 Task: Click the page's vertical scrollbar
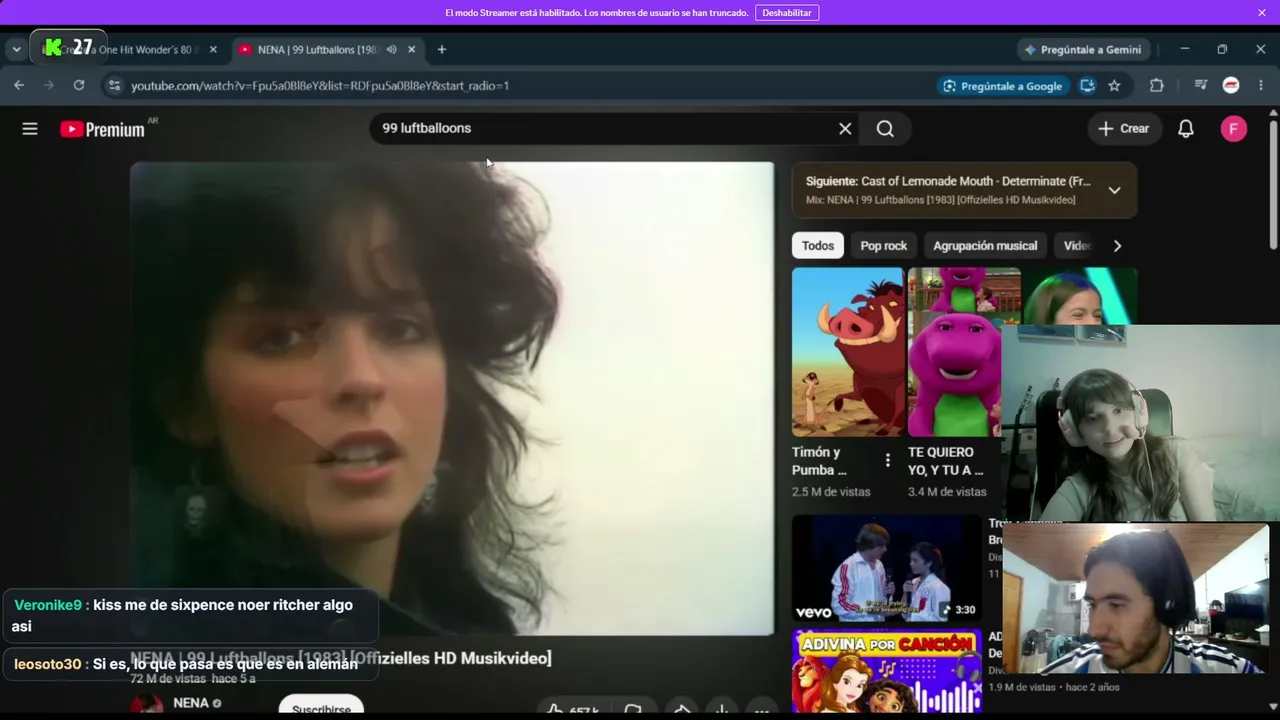(x=1273, y=185)
